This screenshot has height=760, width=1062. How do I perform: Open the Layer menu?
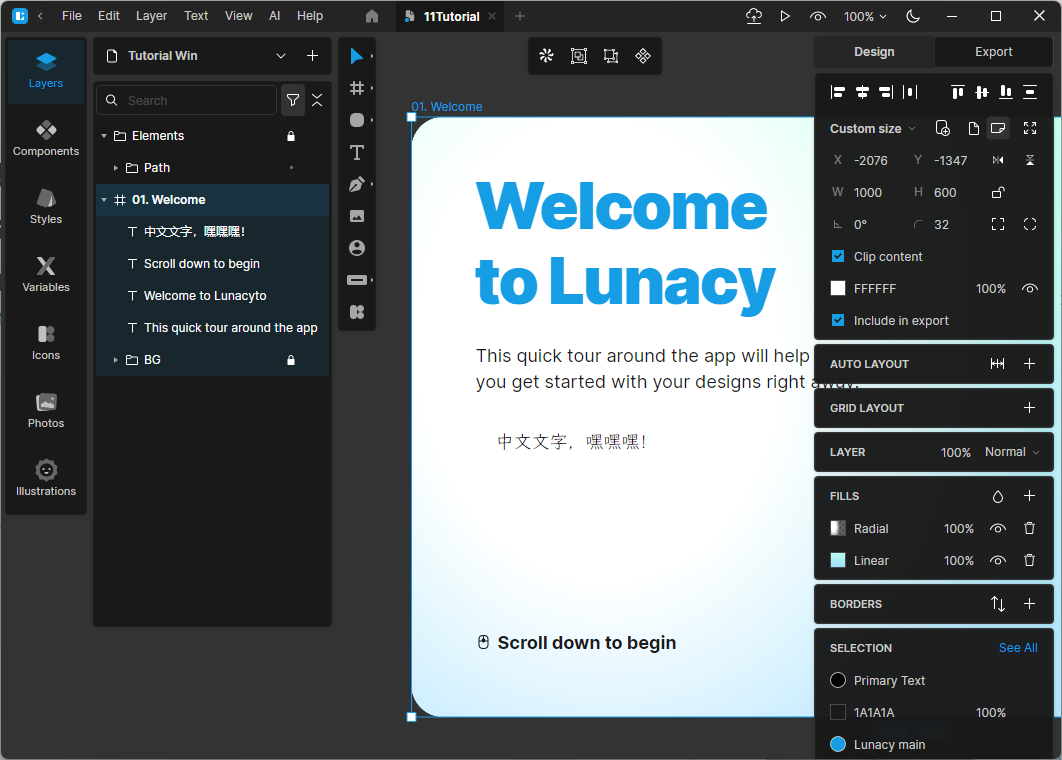coord(151,16)
